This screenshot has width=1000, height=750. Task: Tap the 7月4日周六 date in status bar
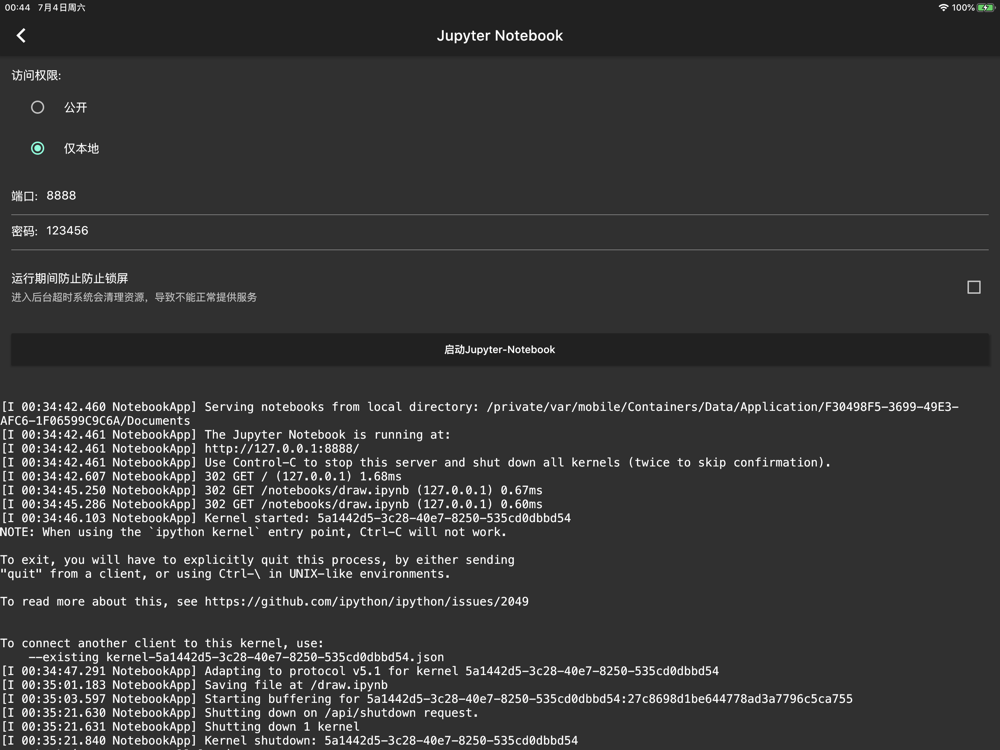point(61,7)
